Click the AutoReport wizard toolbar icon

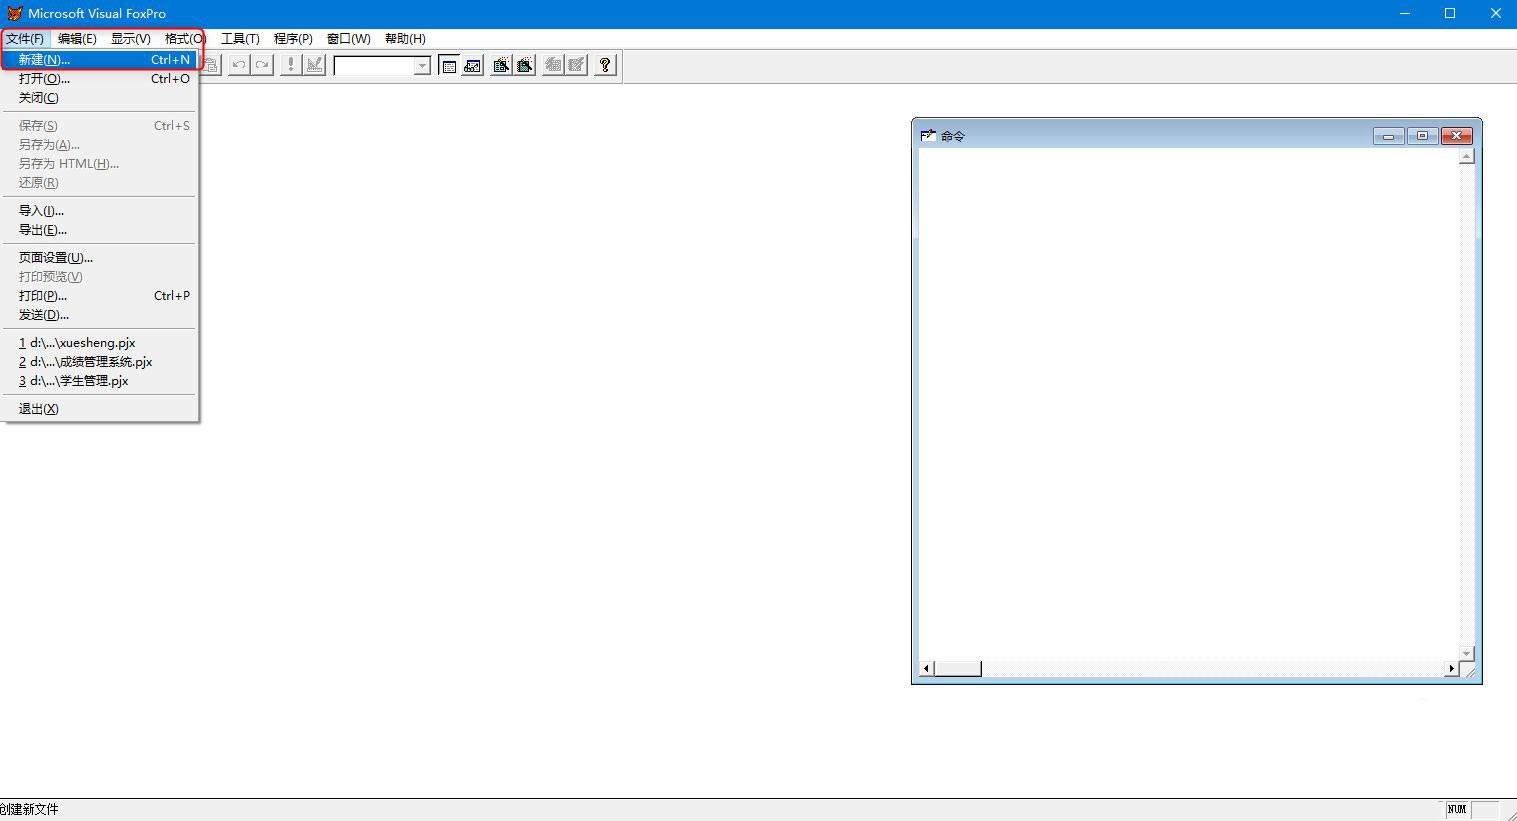pyautogui.click(x=576, y=65)
